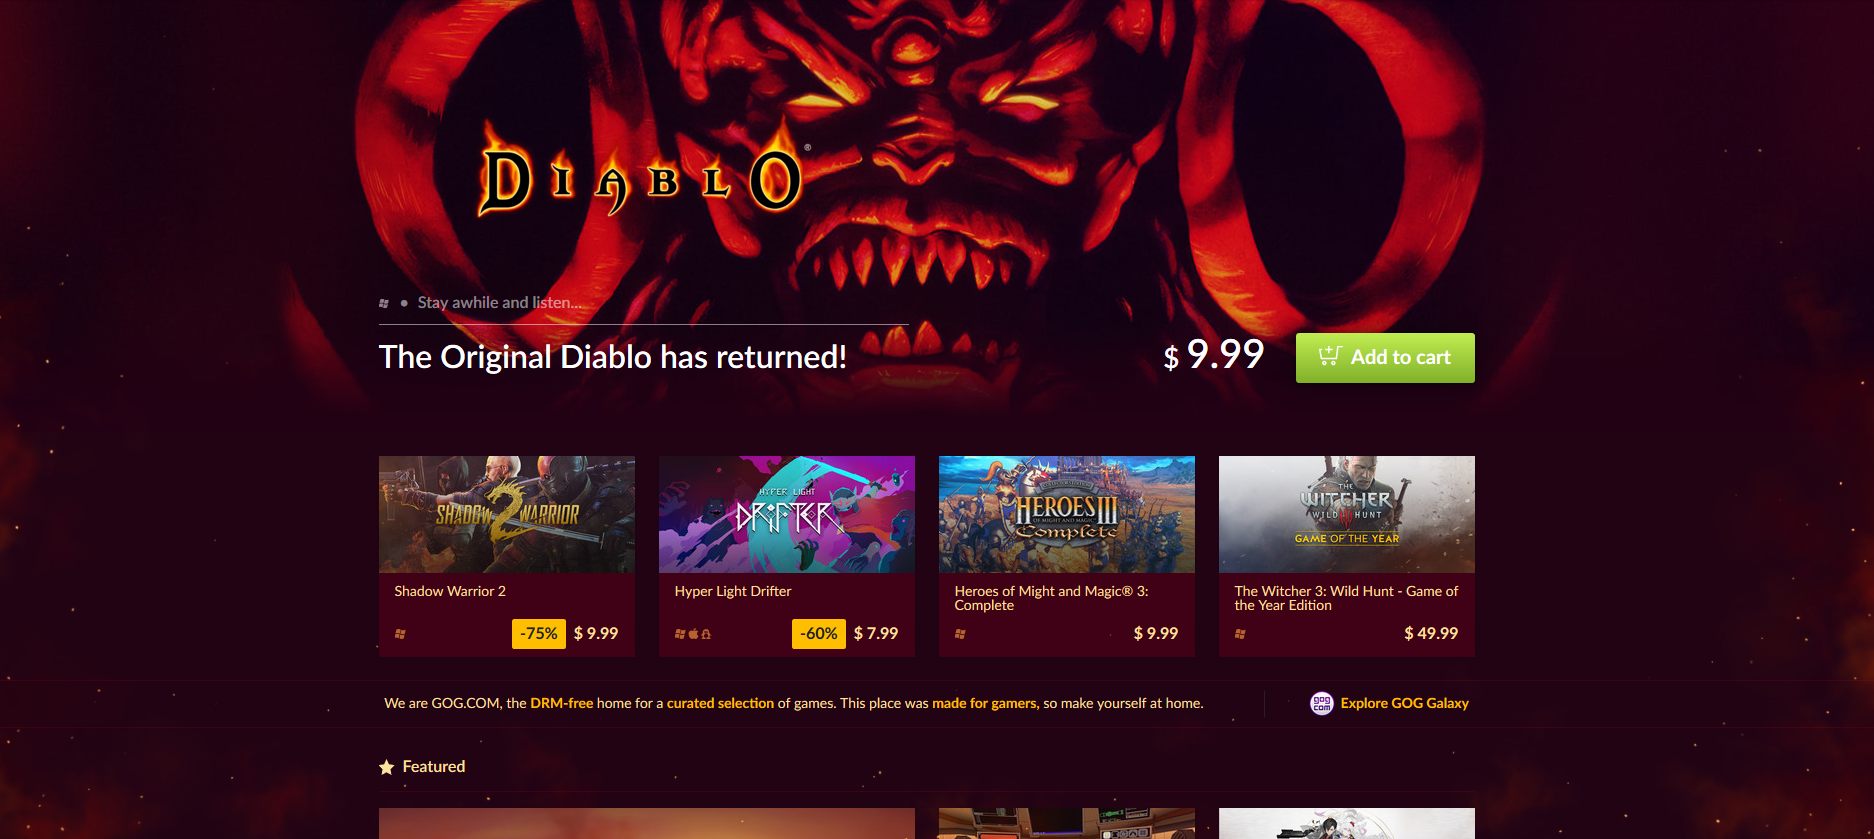Open Hyper Light Drifter cover image
The height and width of the screenshot is (839, 1874).
click(x=787, y=514)
